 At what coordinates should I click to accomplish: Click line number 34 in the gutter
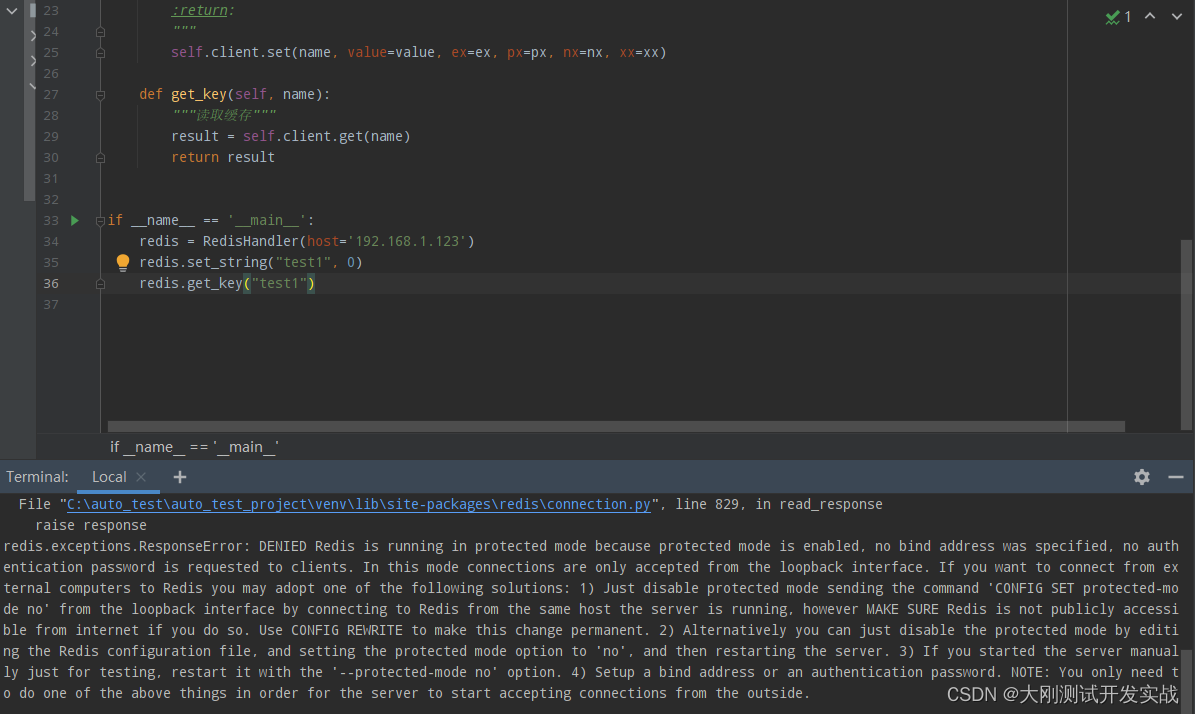tap(51, 242)
